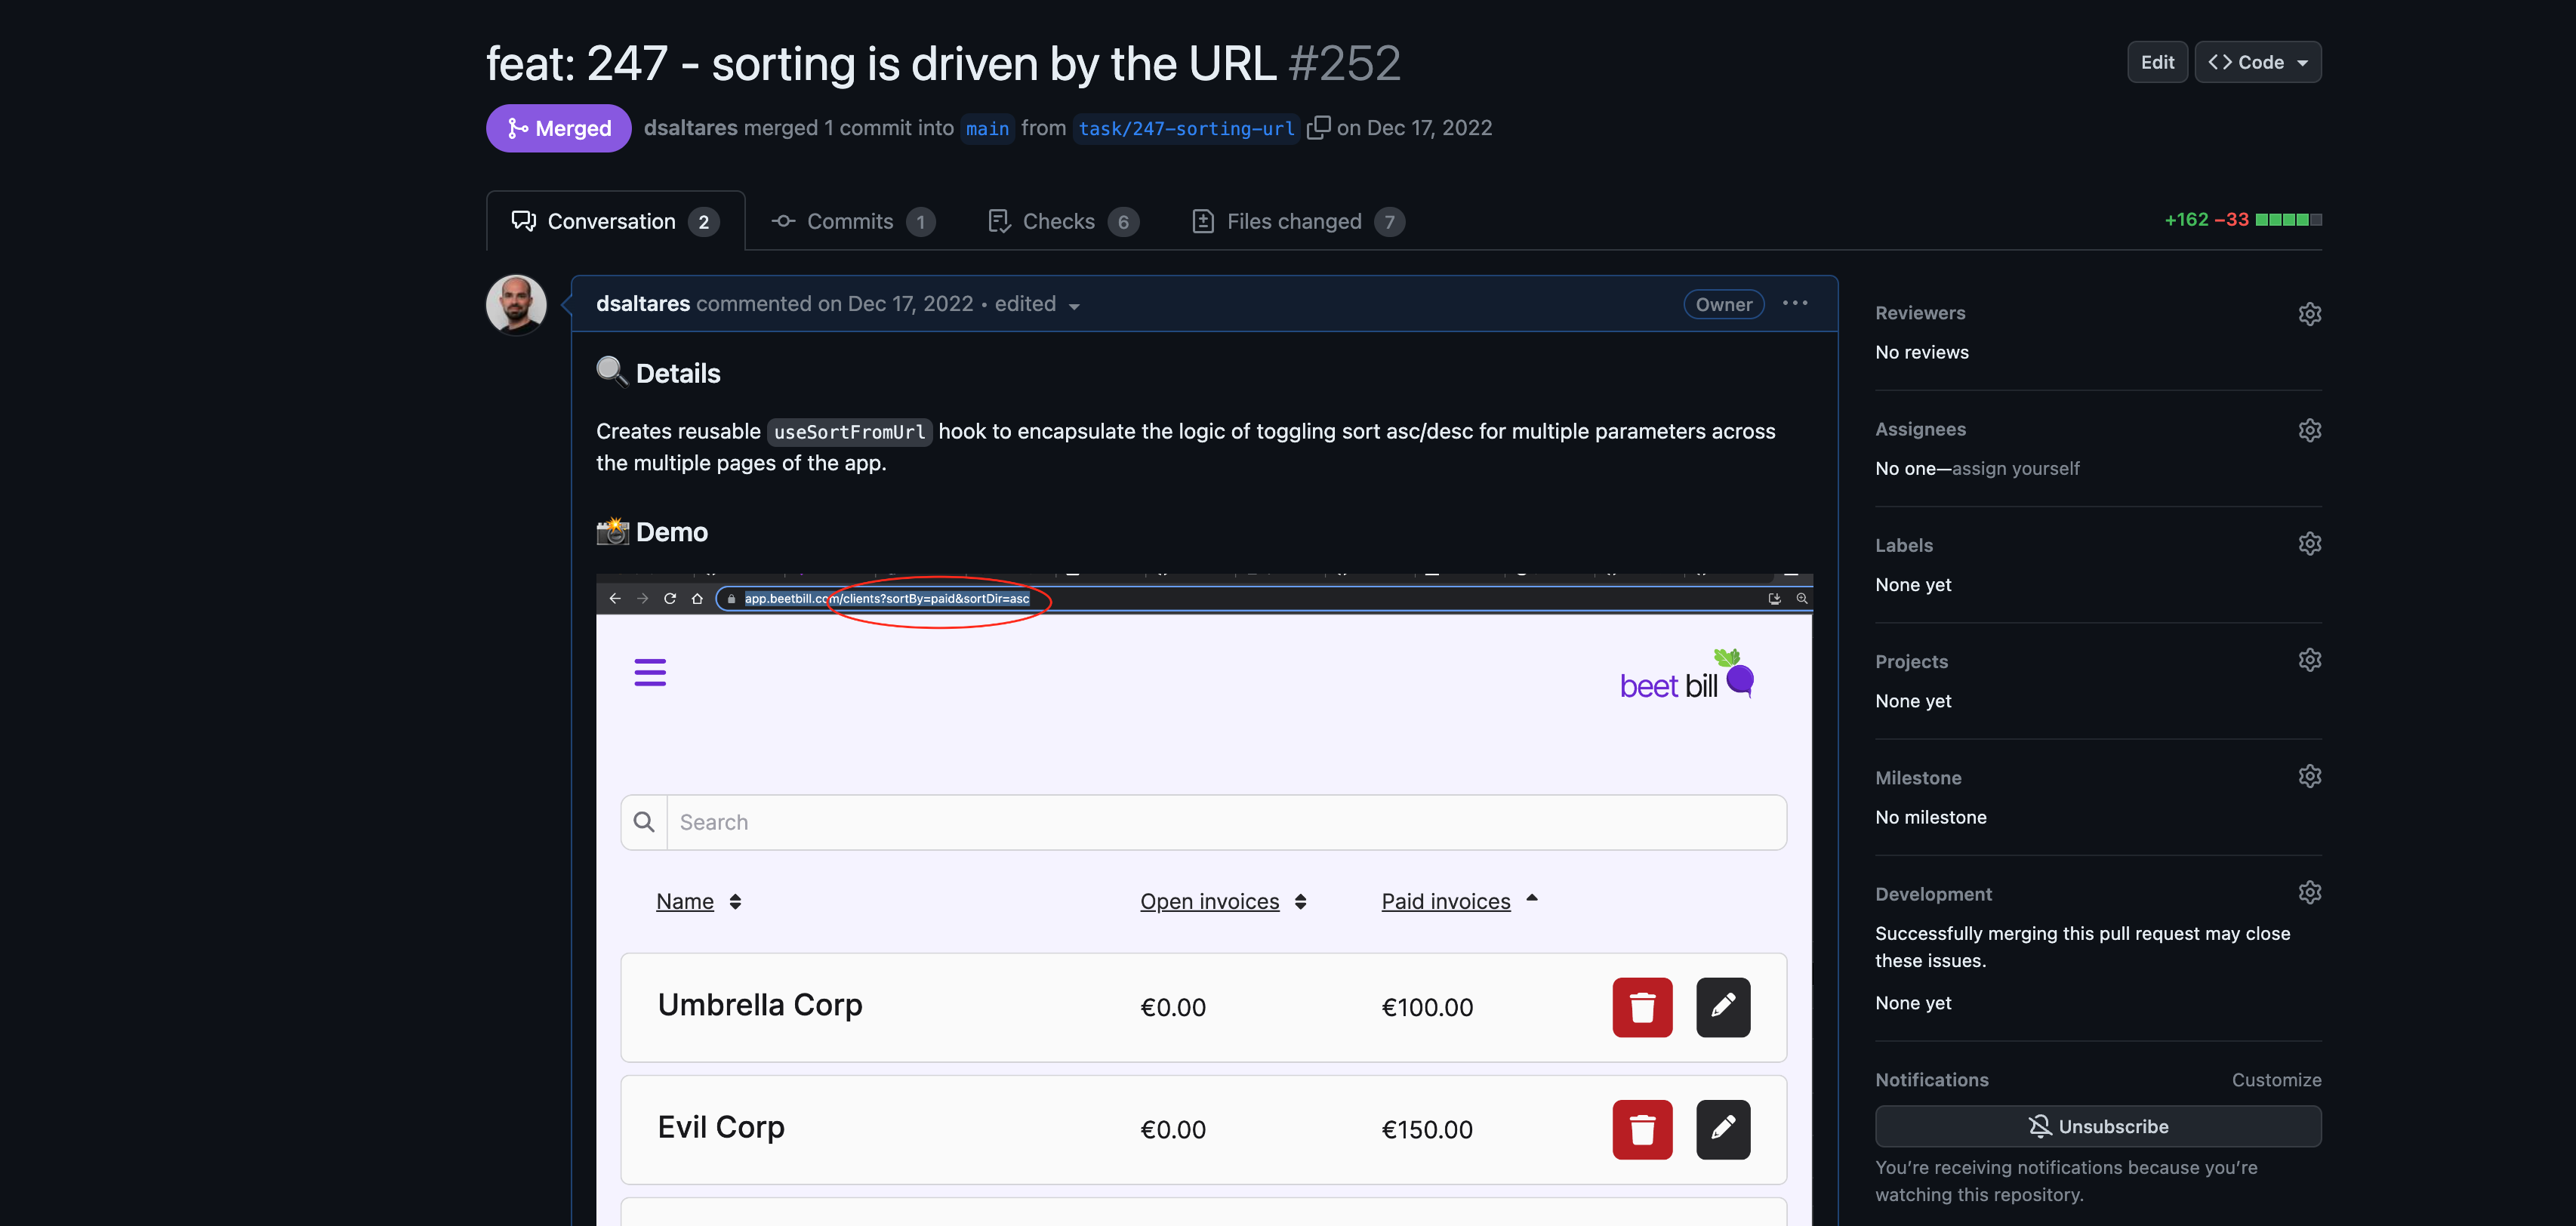Click the Search field in demo image
The height and width of the screenshot is (1226, 2576).
[x=1226, y=822]
